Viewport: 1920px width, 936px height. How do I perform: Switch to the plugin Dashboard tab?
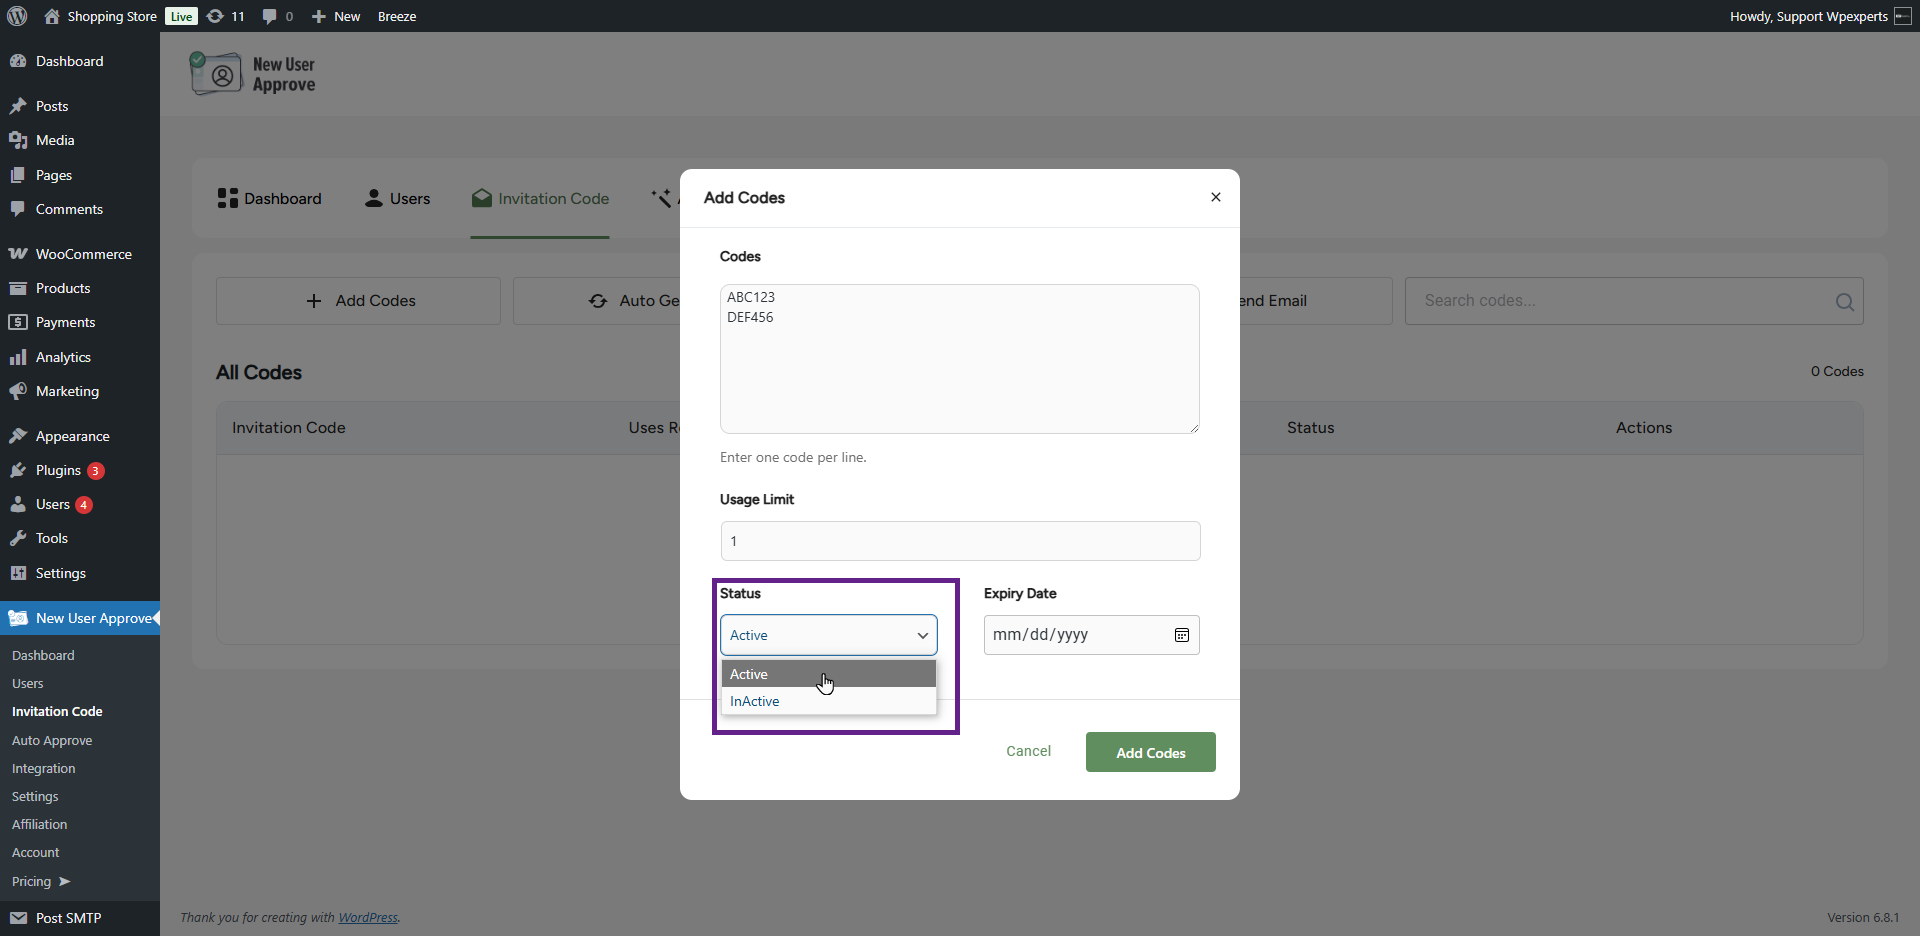(x=269, y=199)
